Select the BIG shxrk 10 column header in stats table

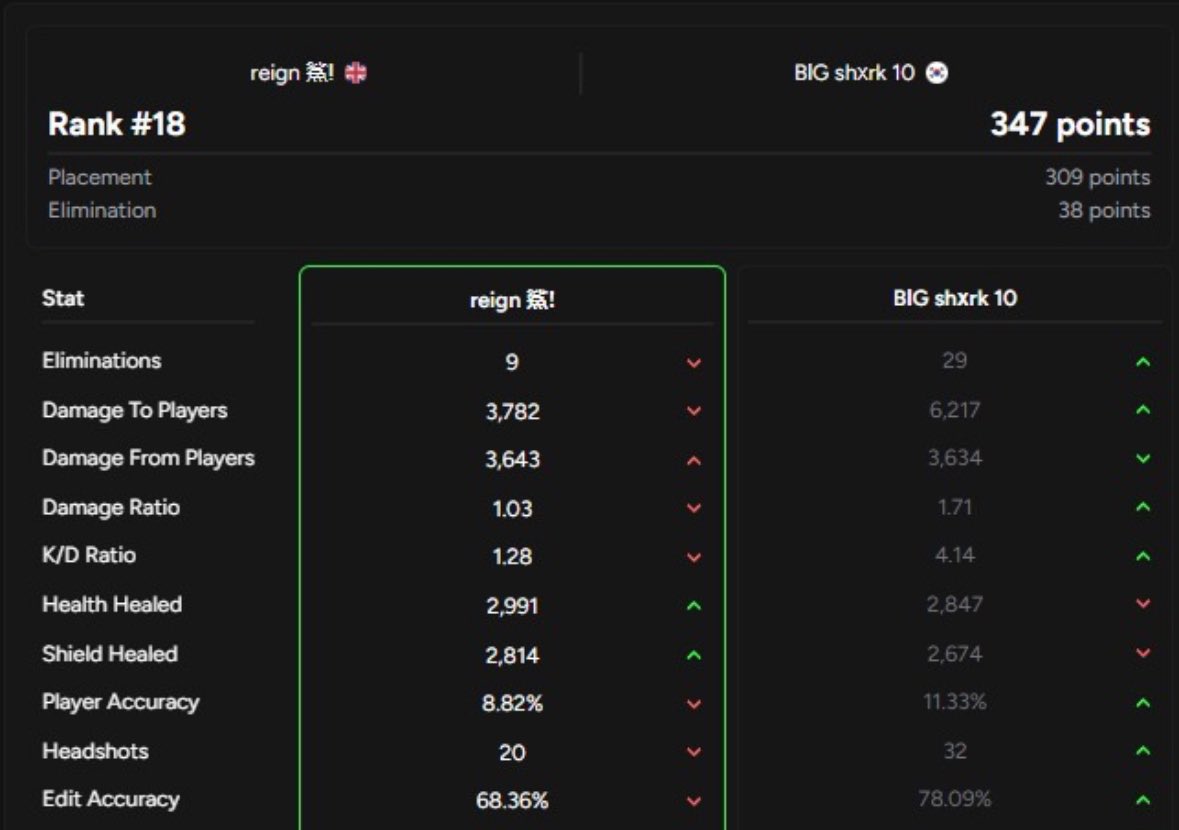tap(955, 298)
